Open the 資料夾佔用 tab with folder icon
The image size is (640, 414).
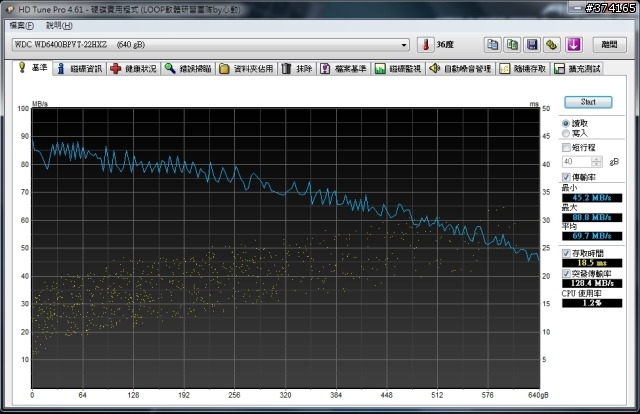pos(246,69)
